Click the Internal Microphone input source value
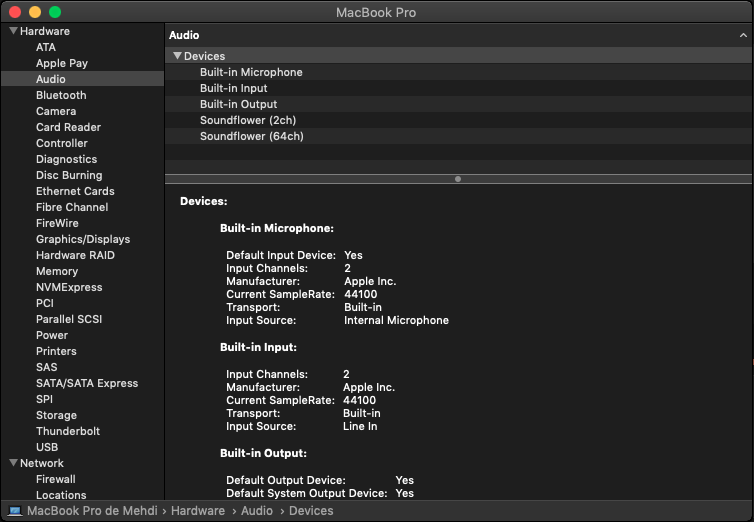 [x=396, y=320]
